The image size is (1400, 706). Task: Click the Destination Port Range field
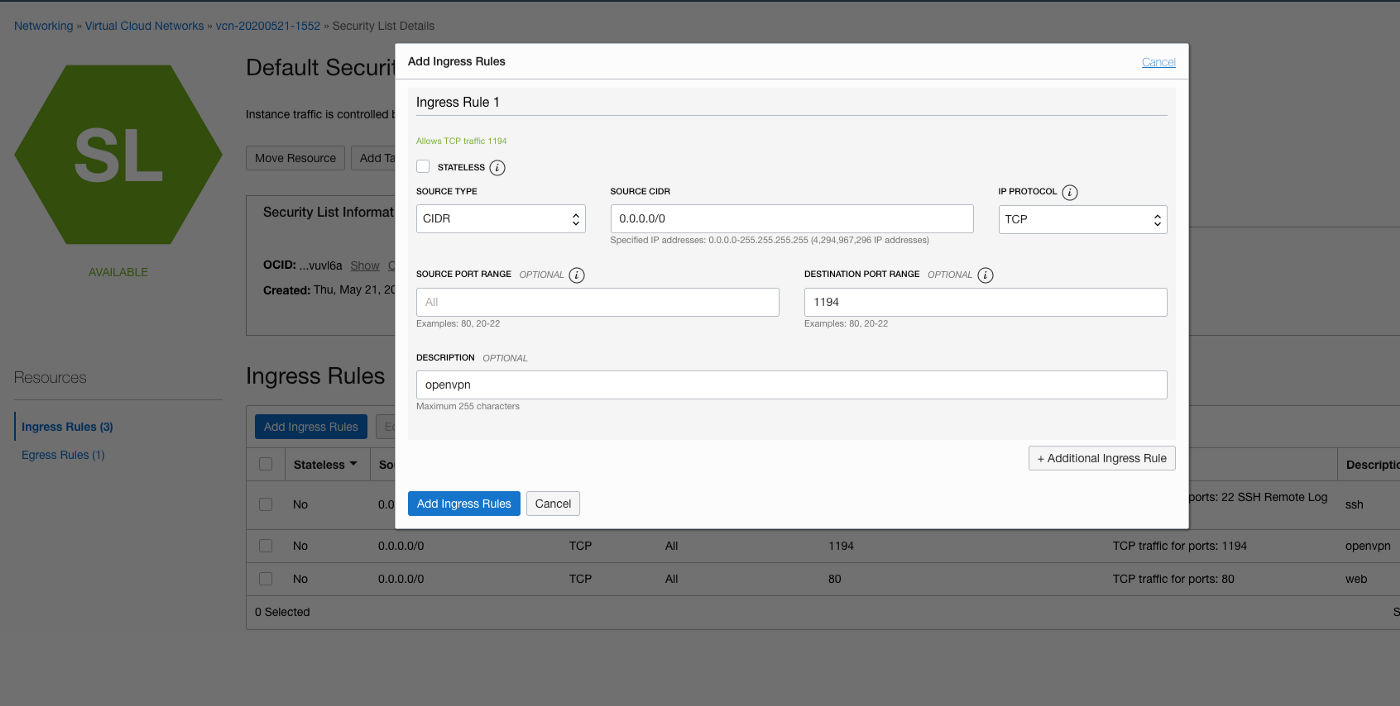tap(986, 302)
